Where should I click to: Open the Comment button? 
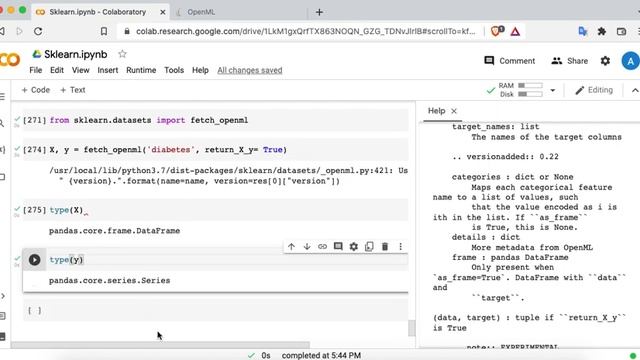coord(509,61)
